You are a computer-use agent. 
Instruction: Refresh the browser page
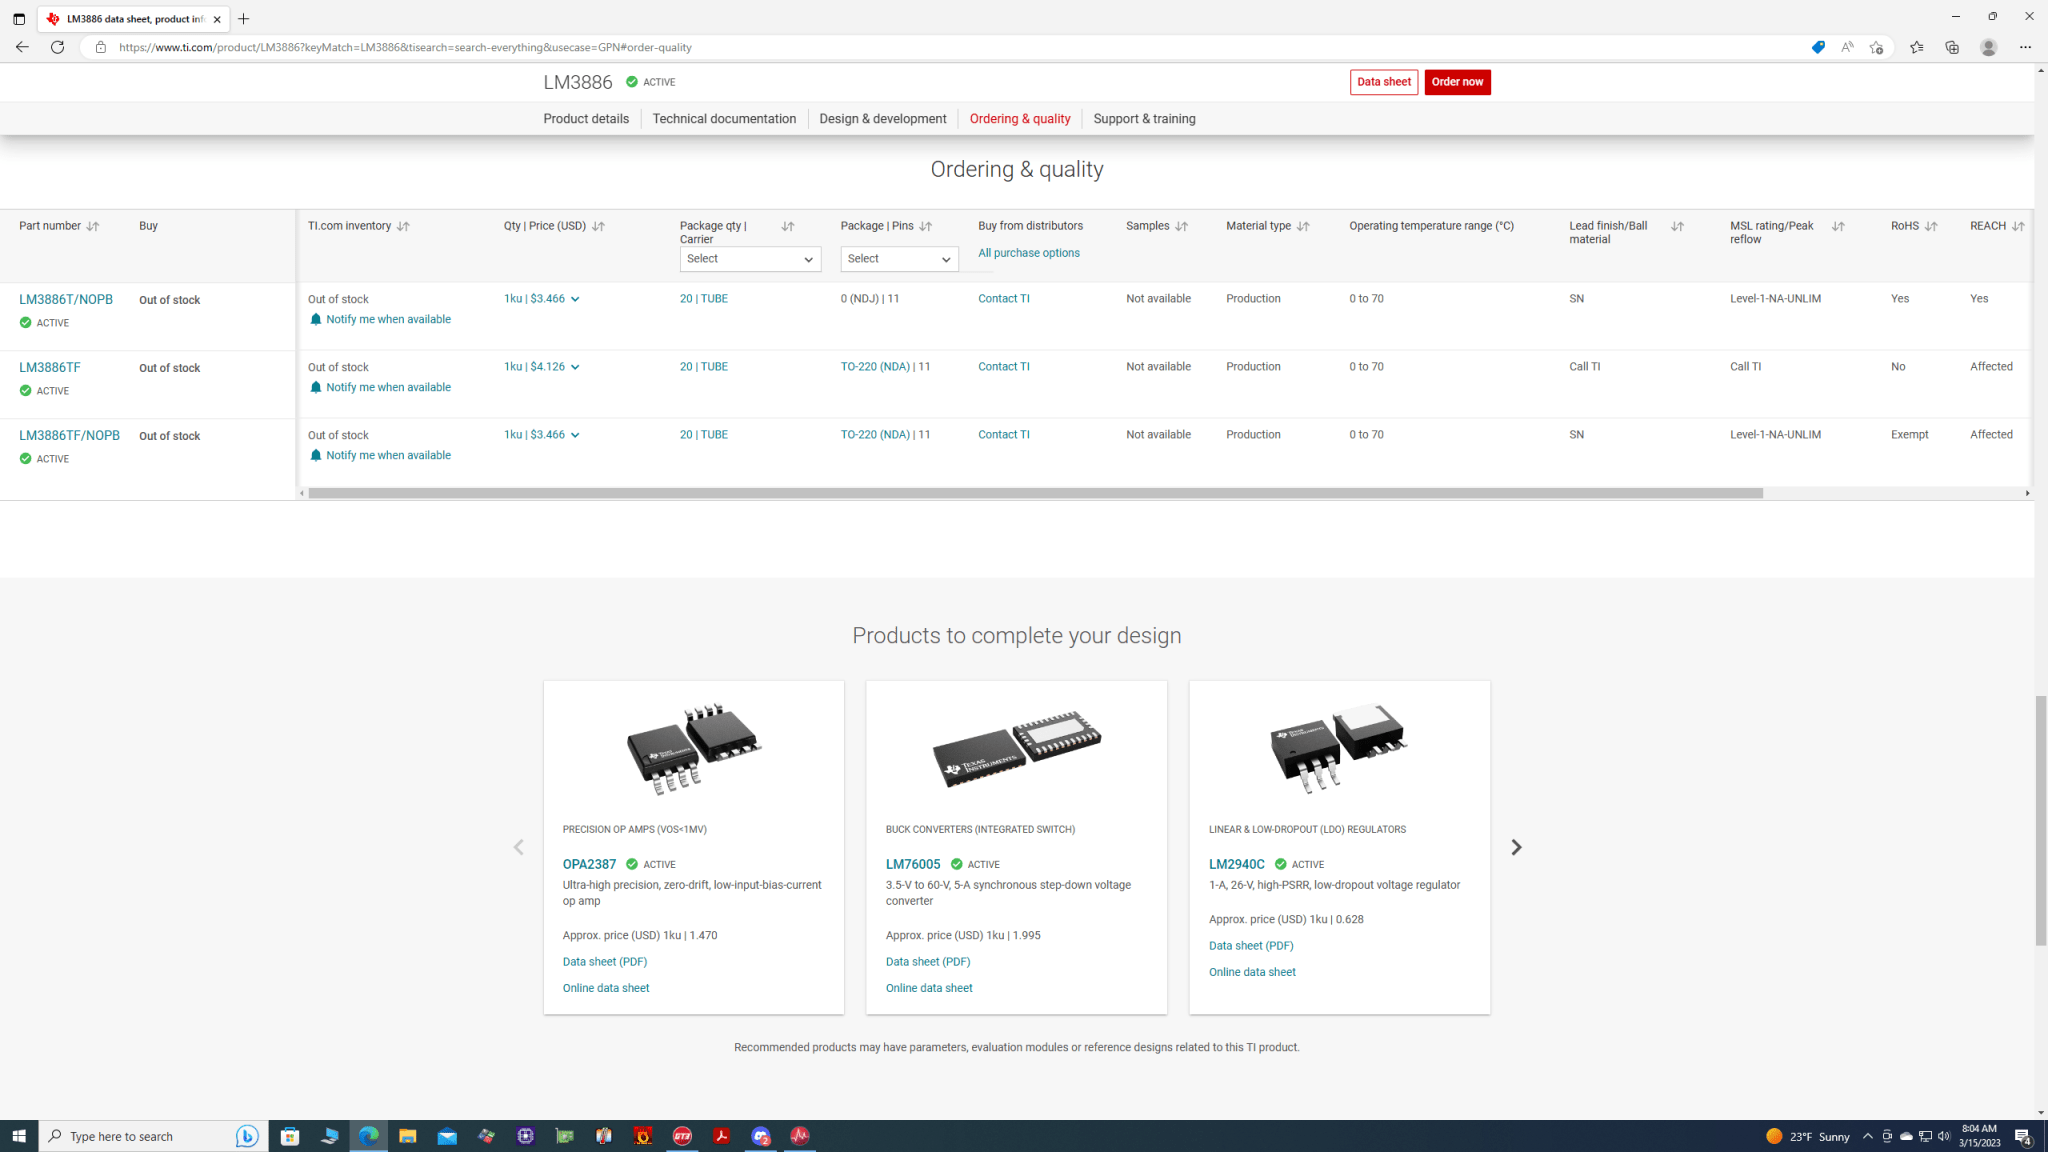point(58,47)
